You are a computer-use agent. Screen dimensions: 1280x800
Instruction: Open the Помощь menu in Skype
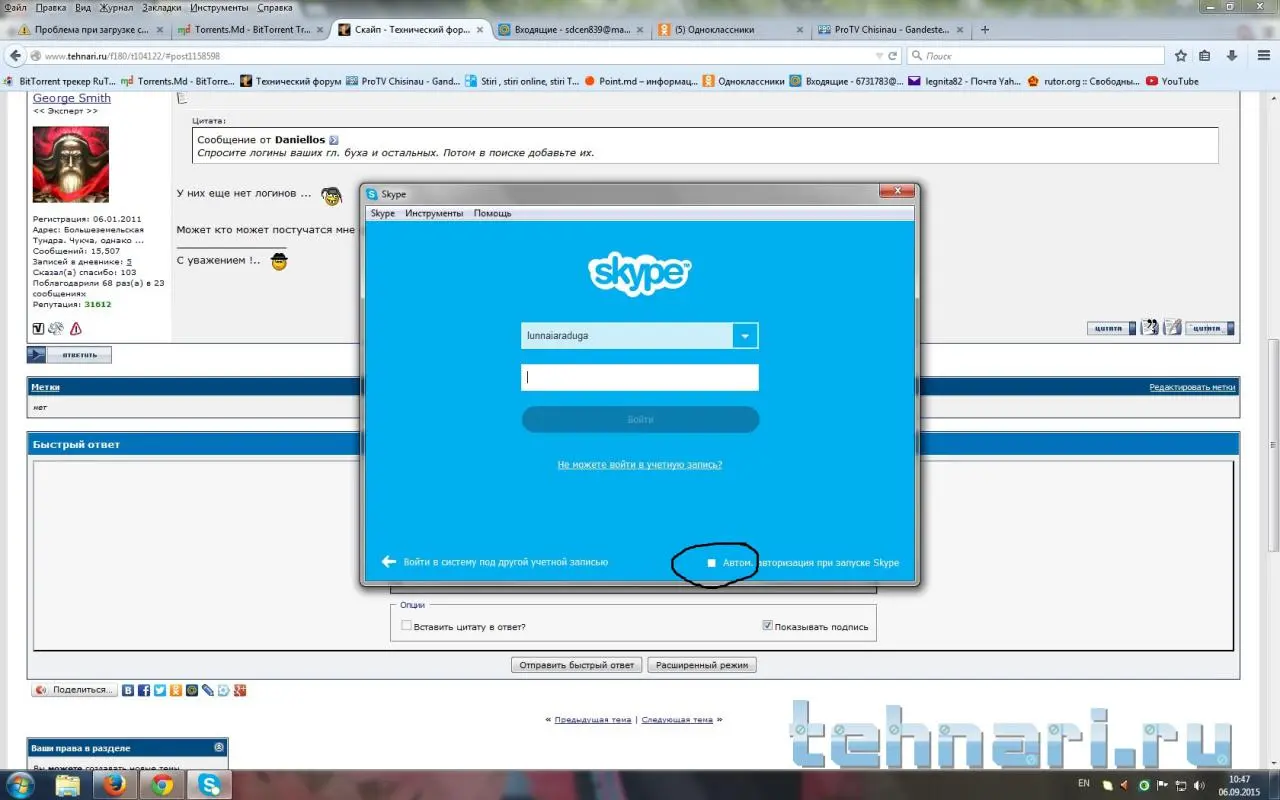pyautogui.click(x=492, y=213)
